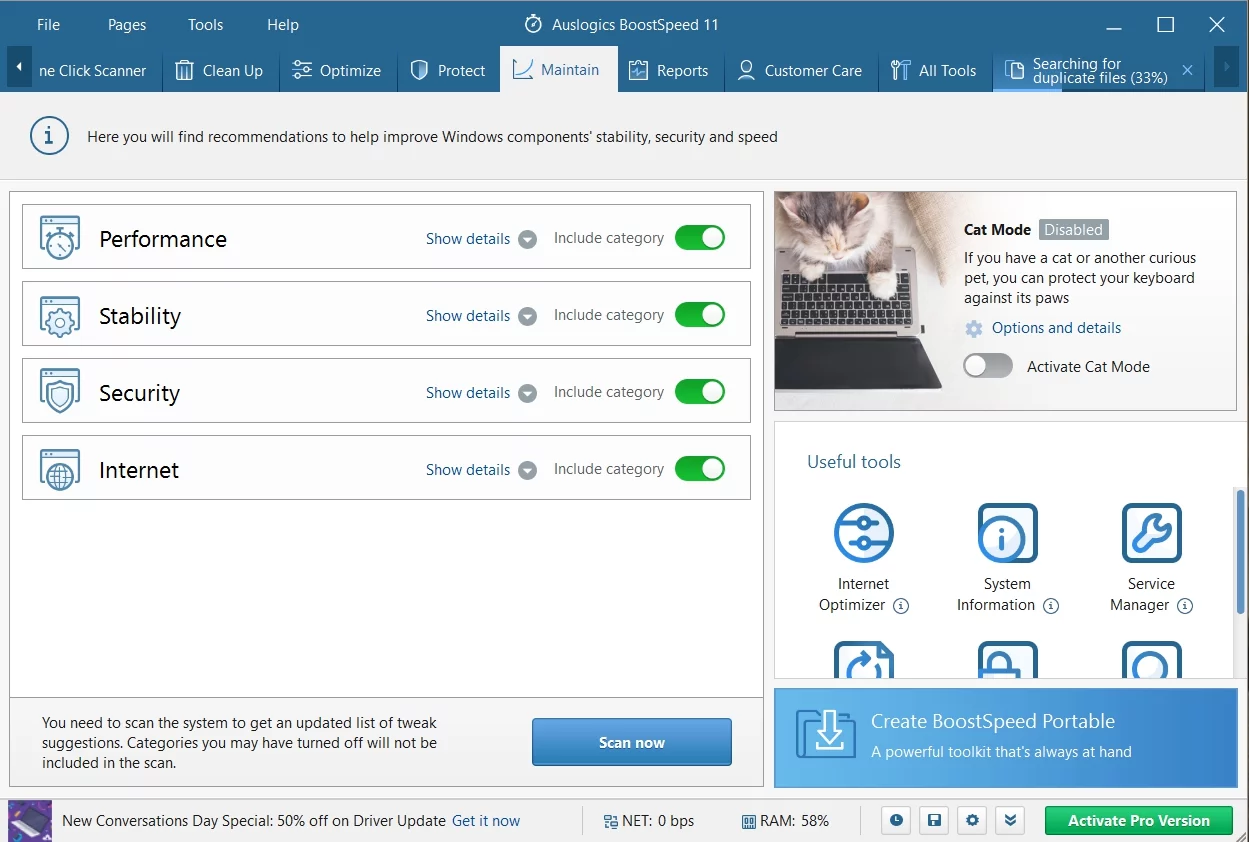Launch the System Information tool icon

click(x=1006, y=533)
